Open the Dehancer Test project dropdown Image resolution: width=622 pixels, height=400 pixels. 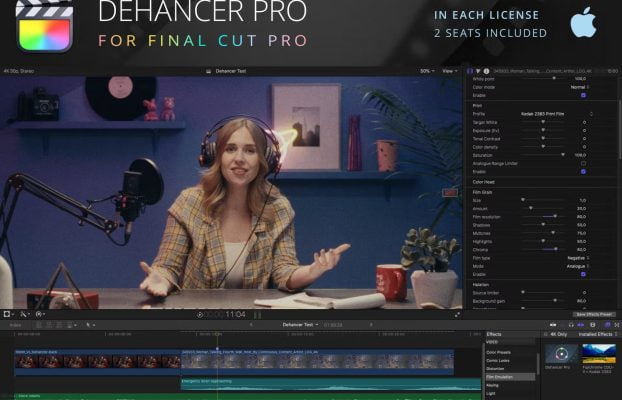click(300, 325)
